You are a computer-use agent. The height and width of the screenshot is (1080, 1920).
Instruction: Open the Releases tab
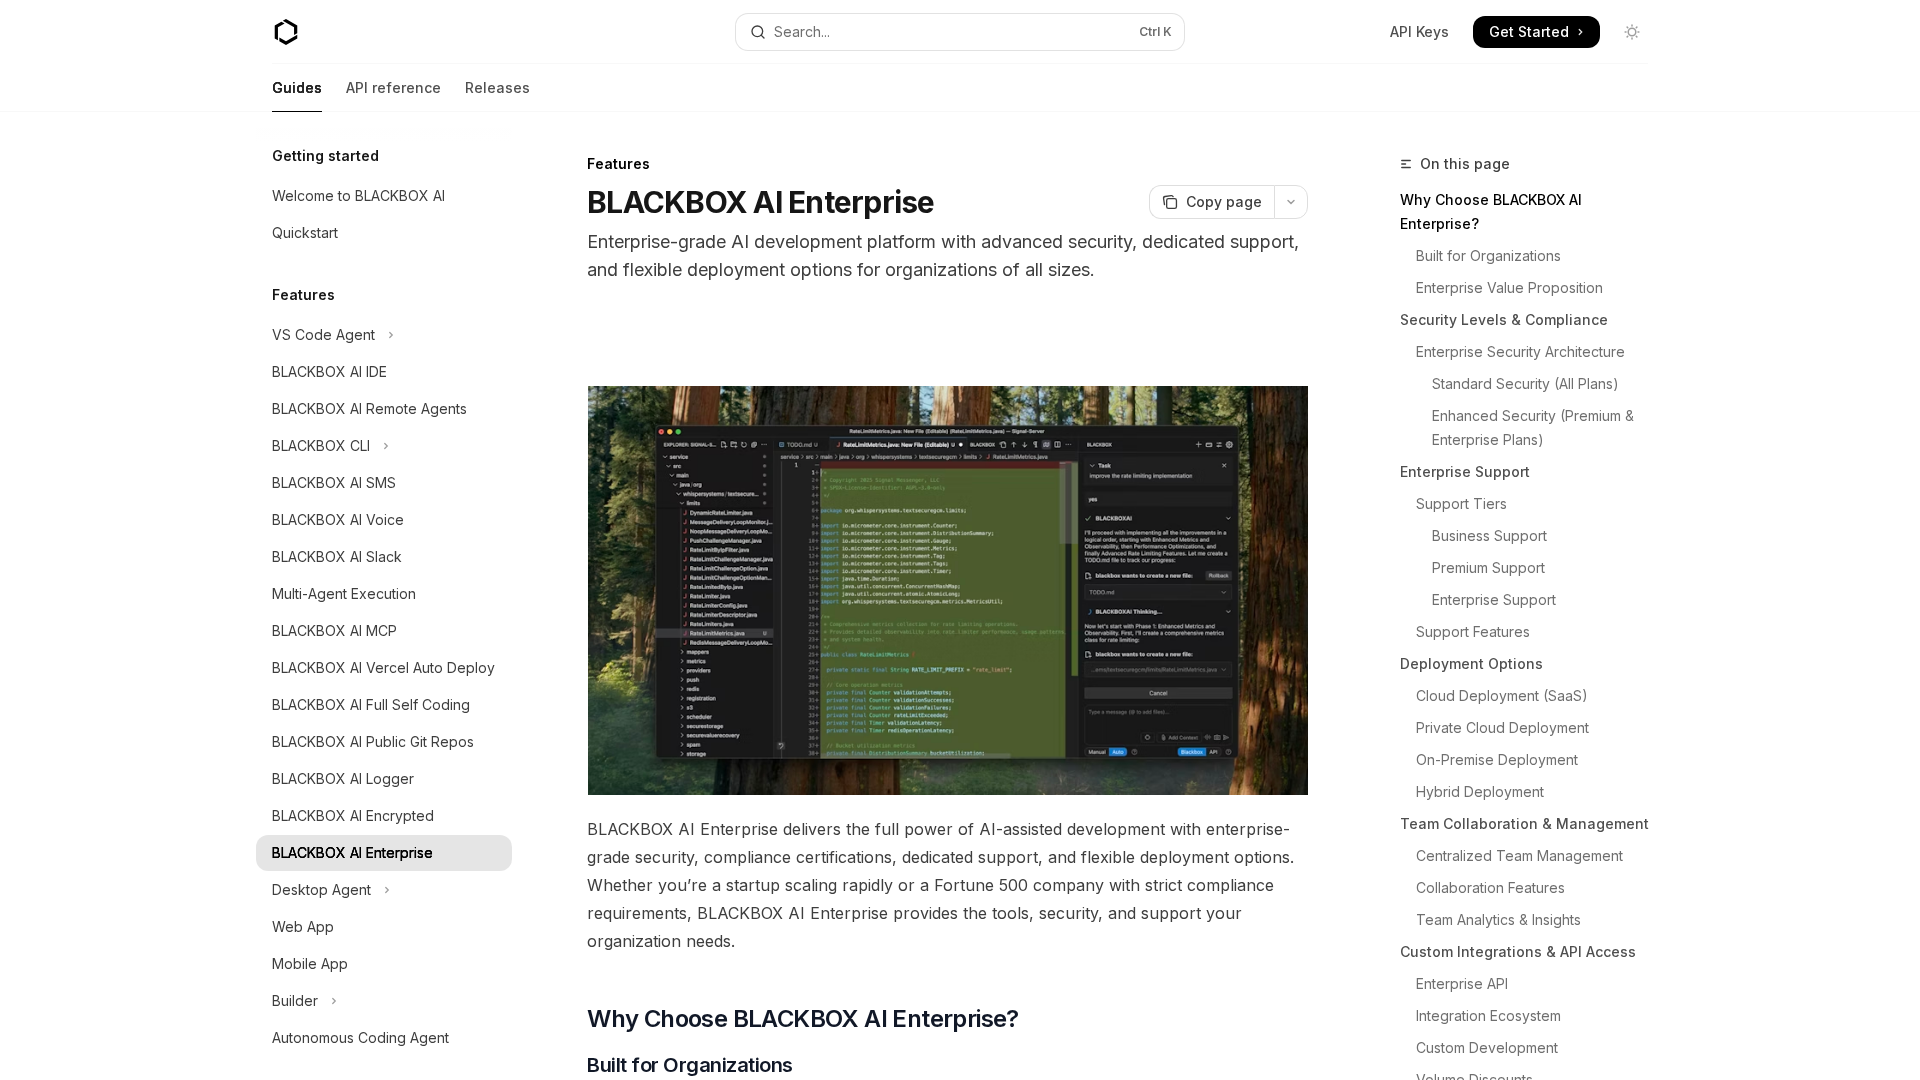[497, 88]
